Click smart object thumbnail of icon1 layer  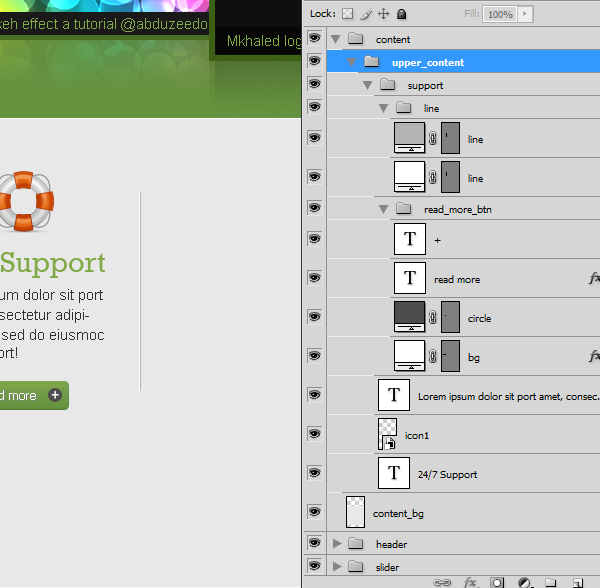point(387,434)
